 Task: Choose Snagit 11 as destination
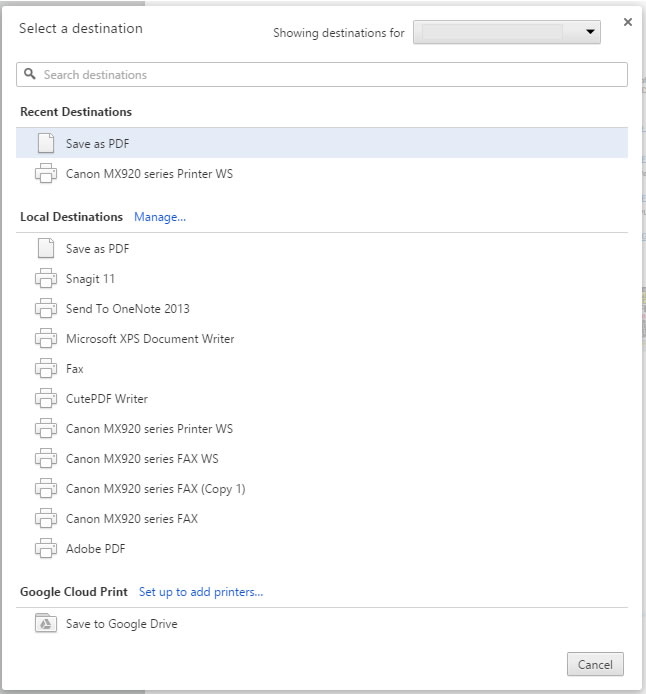pos(322,278)
